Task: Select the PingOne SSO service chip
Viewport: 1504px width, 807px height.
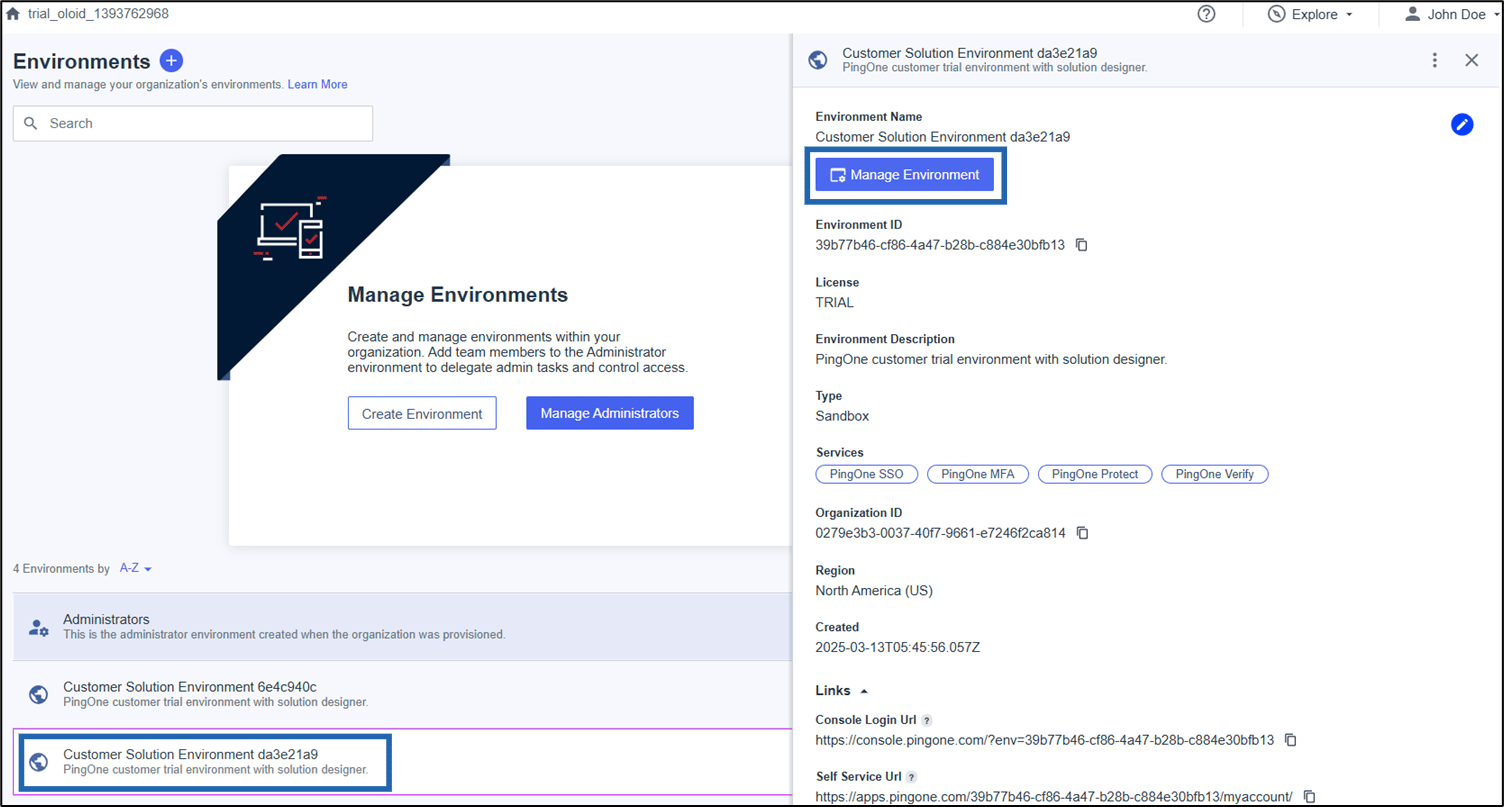Action: [866, 474]
